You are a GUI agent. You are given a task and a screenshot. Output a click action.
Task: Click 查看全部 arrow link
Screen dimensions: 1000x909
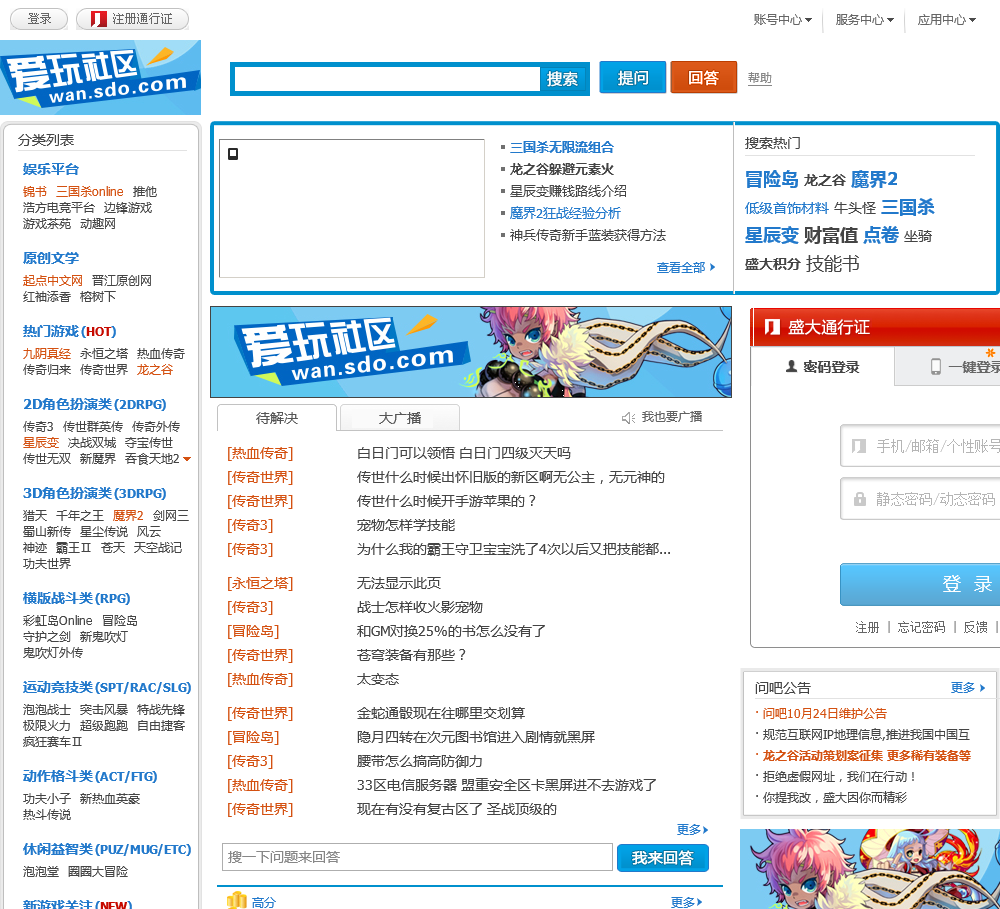point(686,267)
